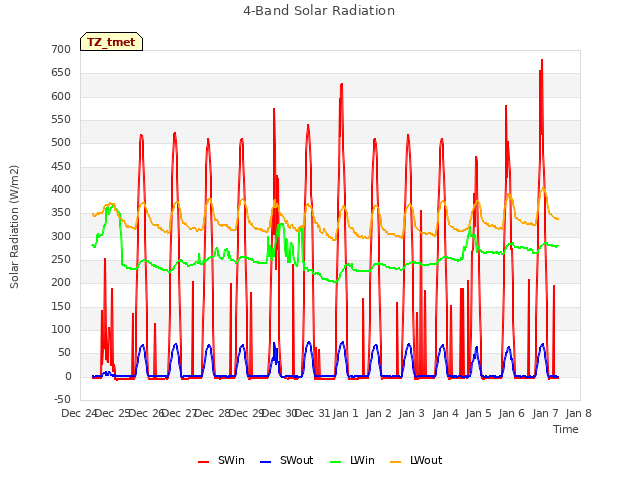This screenshot has height=480, width=640.
Task: Click the Solar Radiation (W/m2) axis title
Action: pyautogui.click(x=14, y=227)
